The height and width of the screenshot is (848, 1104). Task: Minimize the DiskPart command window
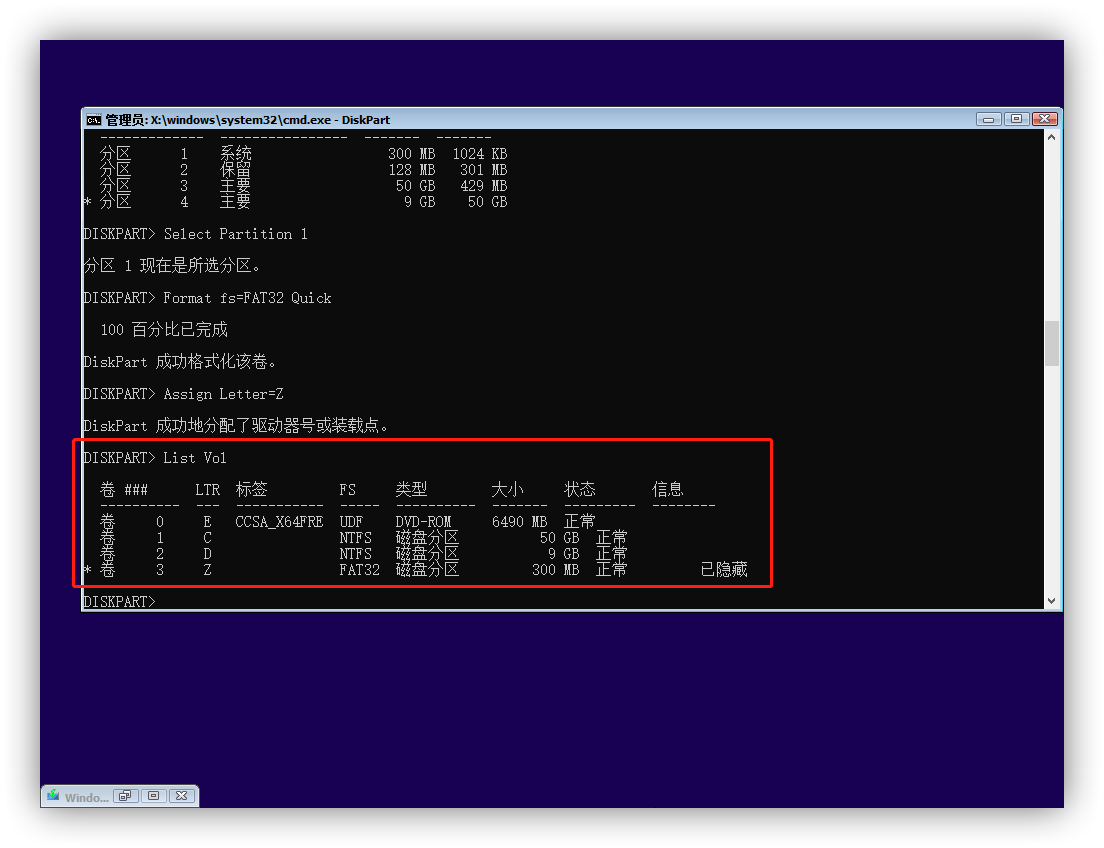pyautogui.click(x=989, y=118)
